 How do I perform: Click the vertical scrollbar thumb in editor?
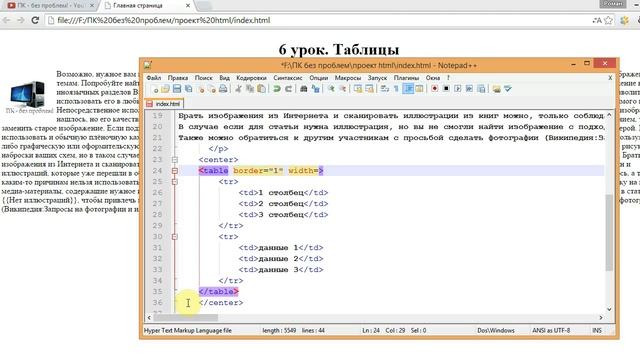(x=609, y=233)
